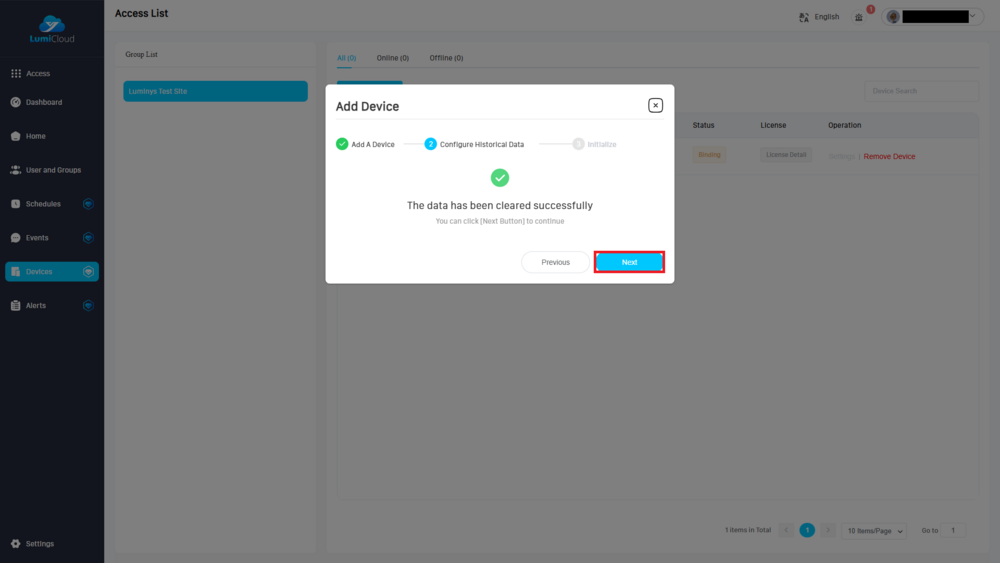Click the Alerts clipboard icon
This screenshot has width=1000, height=563.
16,305
